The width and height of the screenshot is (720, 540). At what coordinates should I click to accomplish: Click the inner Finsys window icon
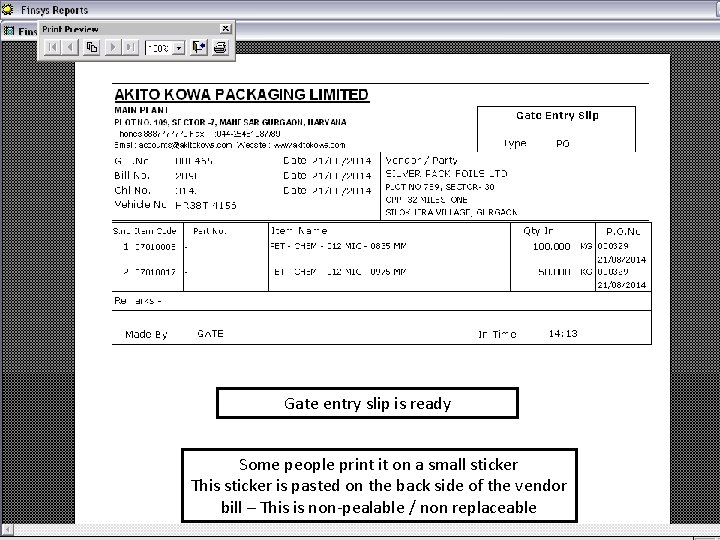point(9,31)
